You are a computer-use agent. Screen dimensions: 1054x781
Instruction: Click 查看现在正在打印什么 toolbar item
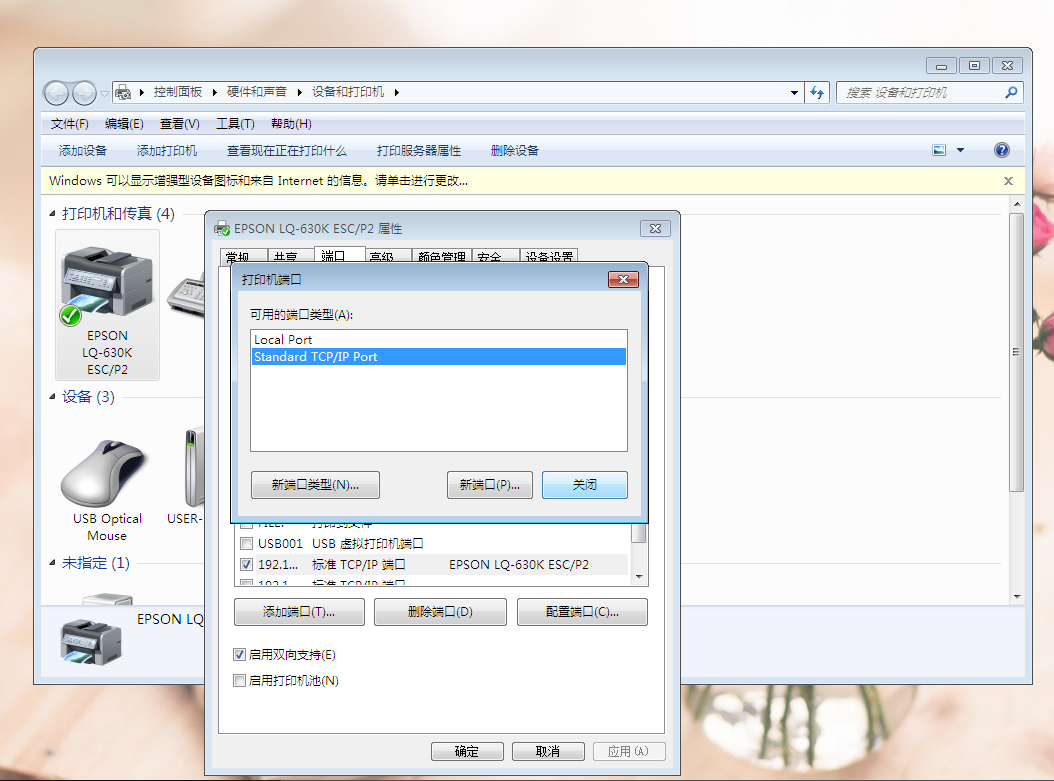pos(287,151)
